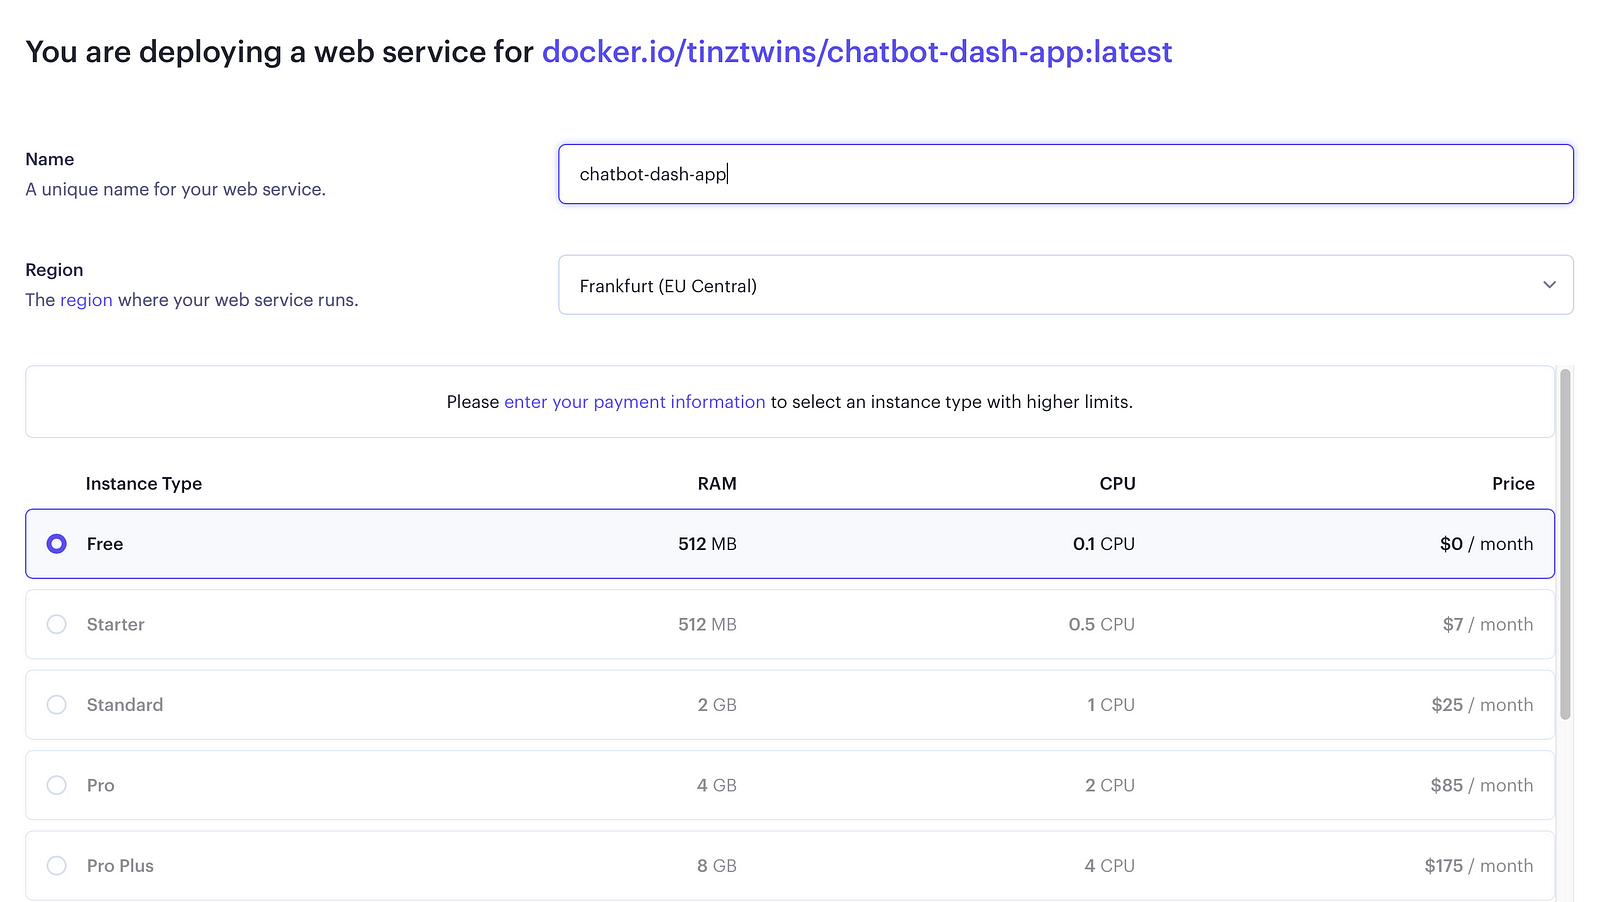Screen dimensions: 1600x902
Task: Select the Standard instance radio button
Action: pyautogui.click(x=57, y=705)
